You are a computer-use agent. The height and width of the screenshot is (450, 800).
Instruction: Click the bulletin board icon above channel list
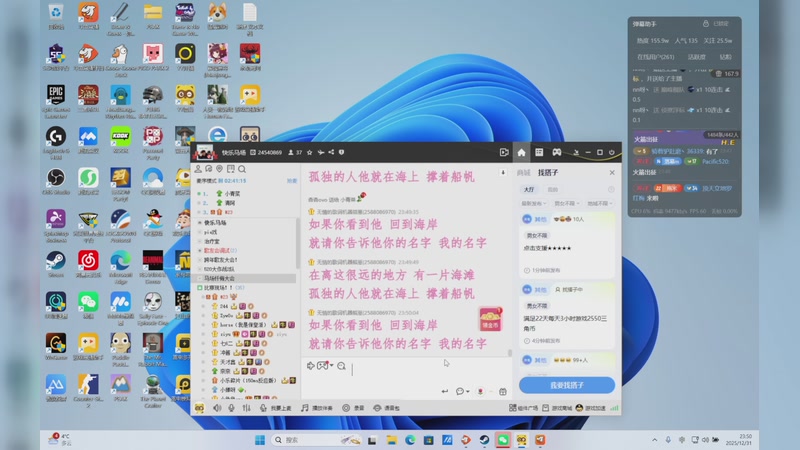click(x=231, y=169)
